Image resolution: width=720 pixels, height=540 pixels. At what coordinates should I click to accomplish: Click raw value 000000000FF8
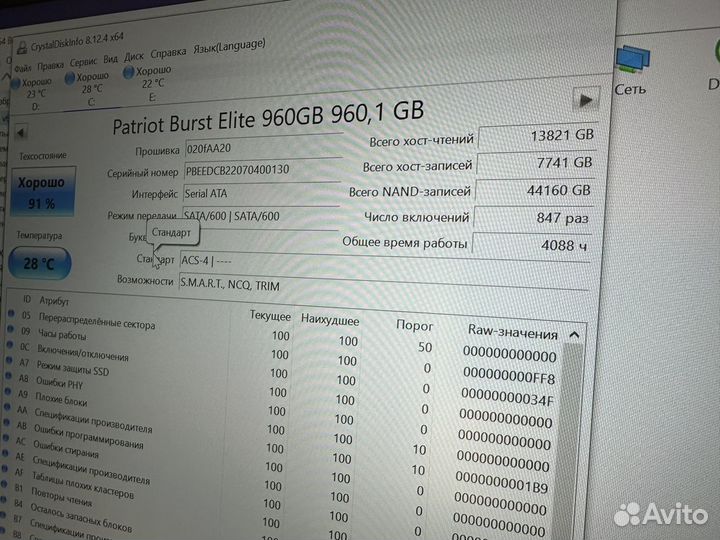[x=509, y=376]
